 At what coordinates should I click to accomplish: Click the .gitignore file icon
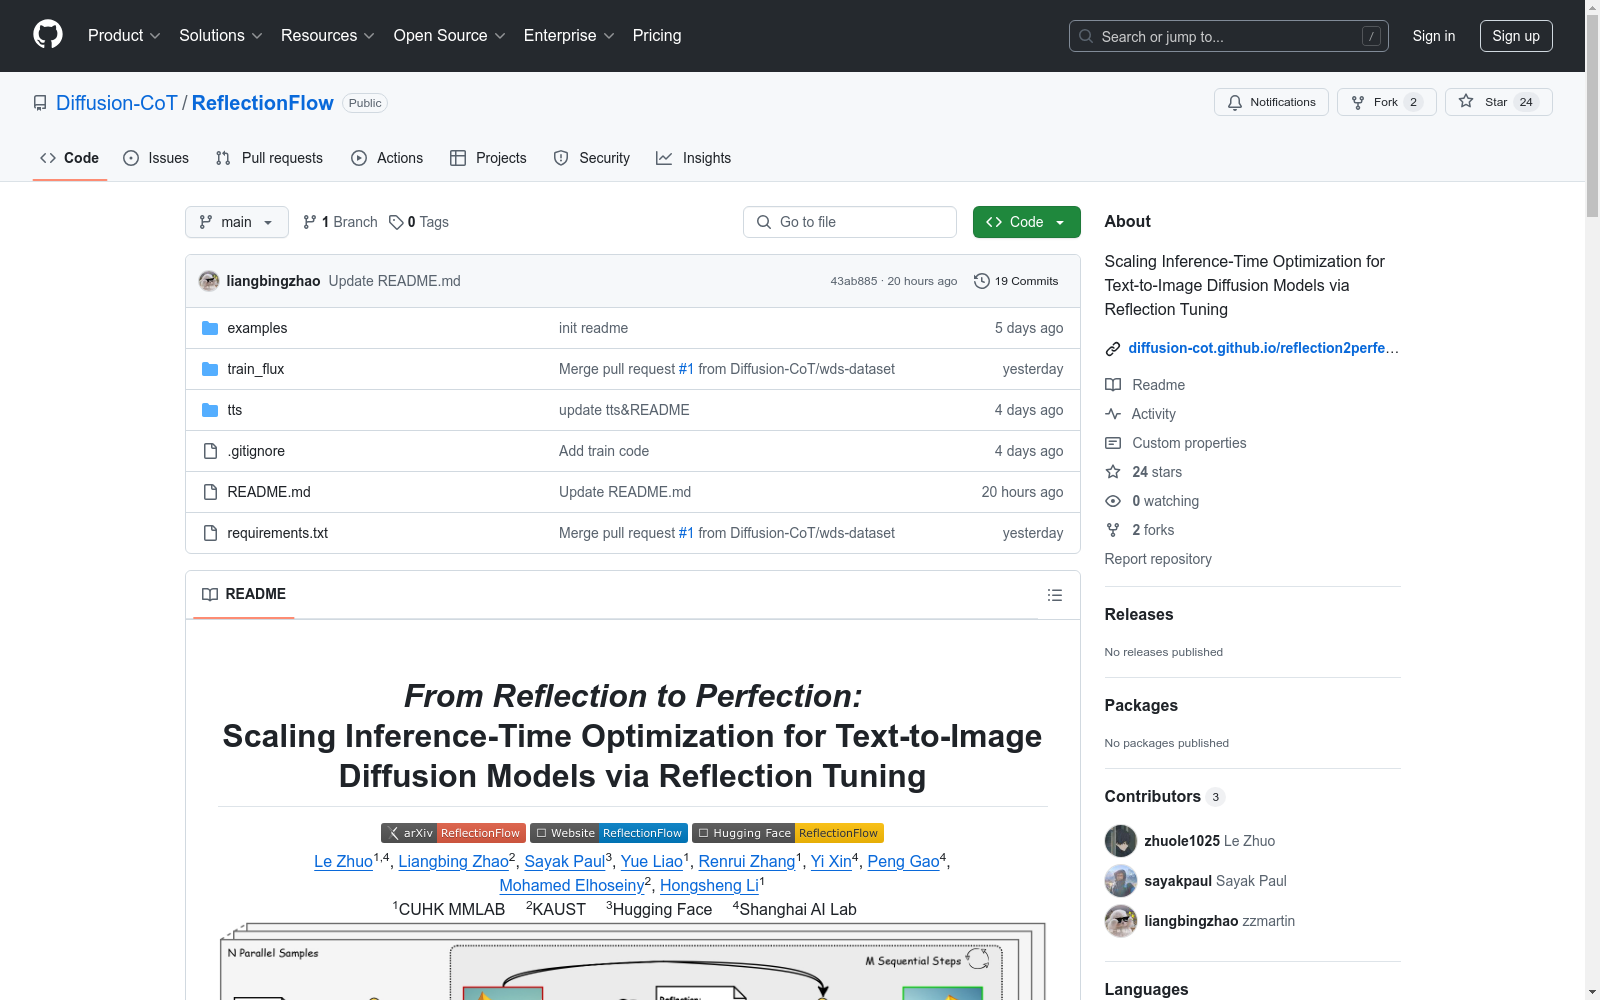pos(210,451)
